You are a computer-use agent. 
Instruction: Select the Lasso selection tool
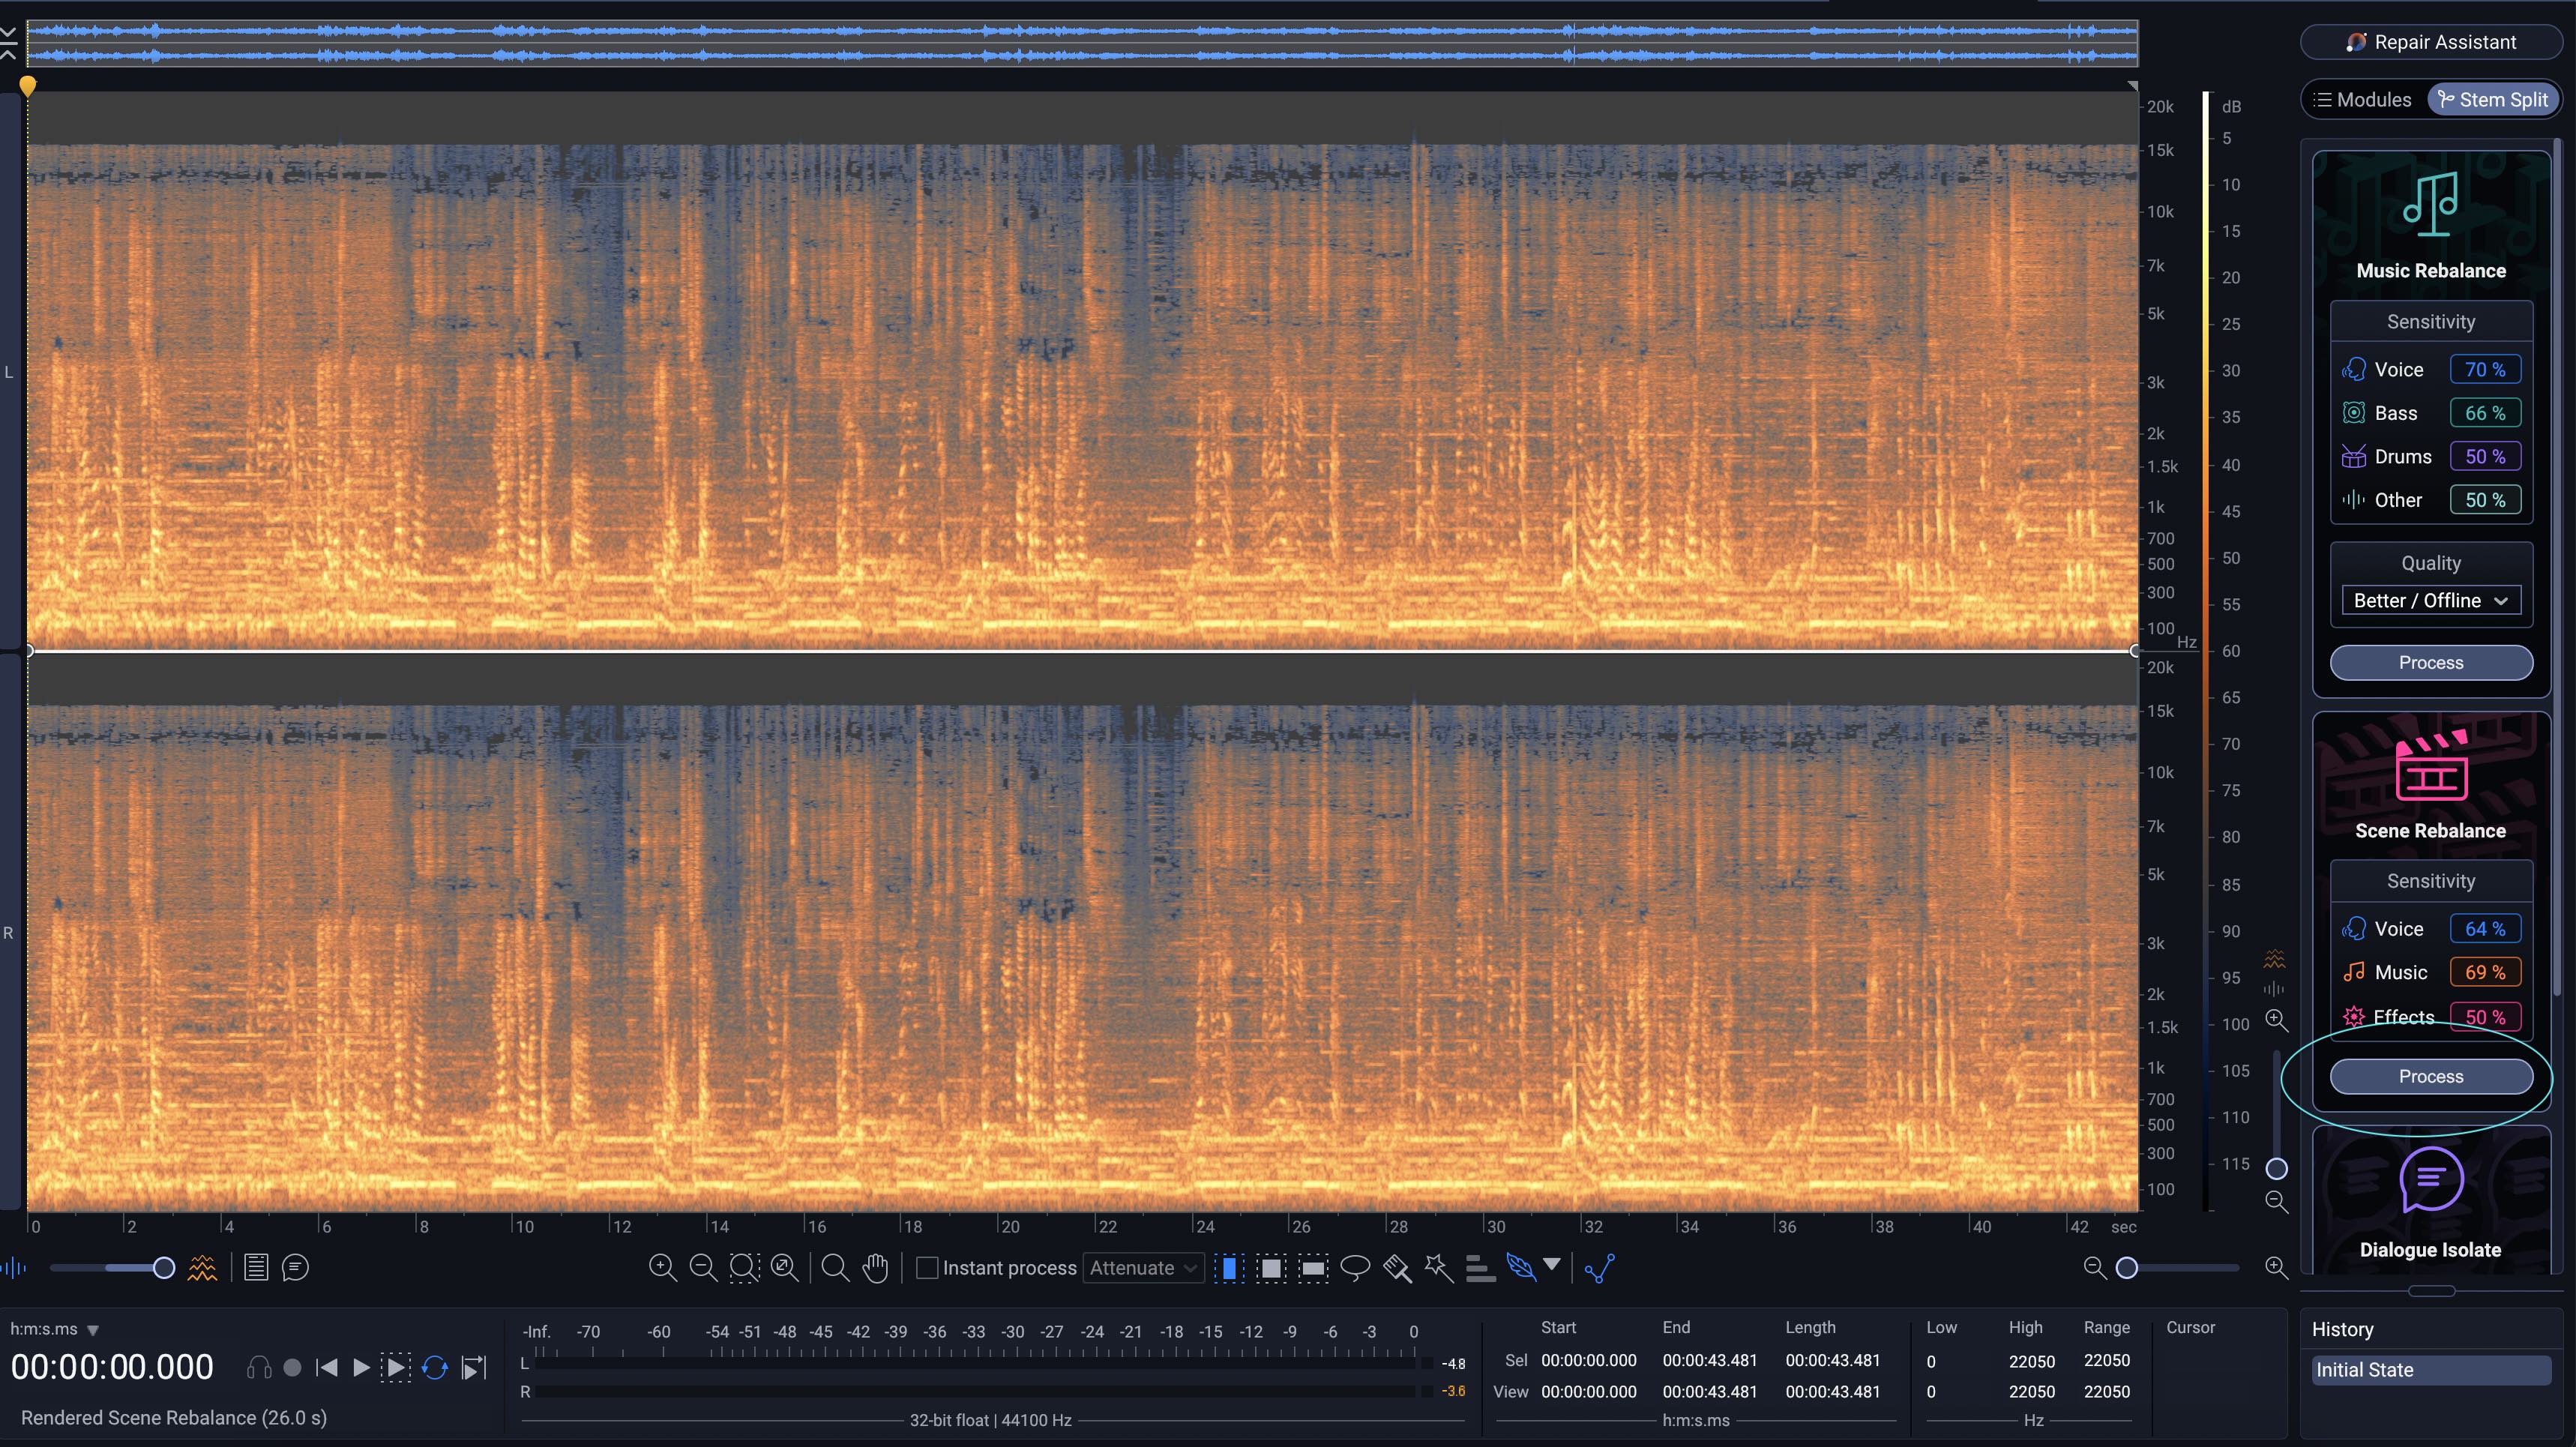click(1355, 1267)
